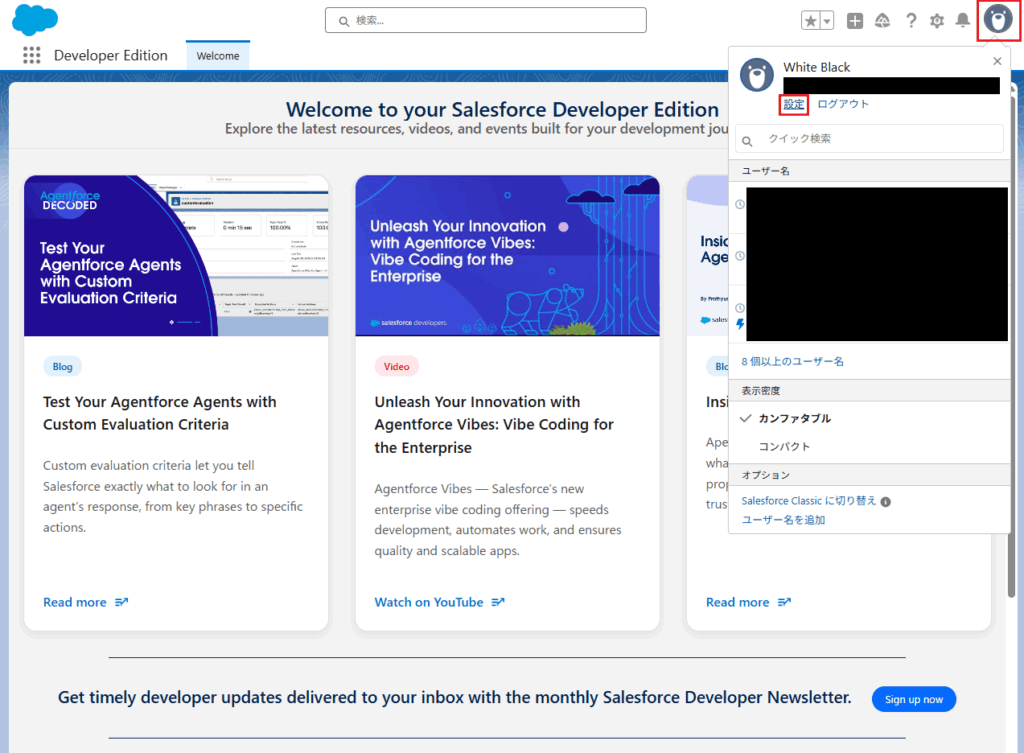The image size is (1024, 753).
Task: Select カンファタブル display density
Action: pos(794,418)
